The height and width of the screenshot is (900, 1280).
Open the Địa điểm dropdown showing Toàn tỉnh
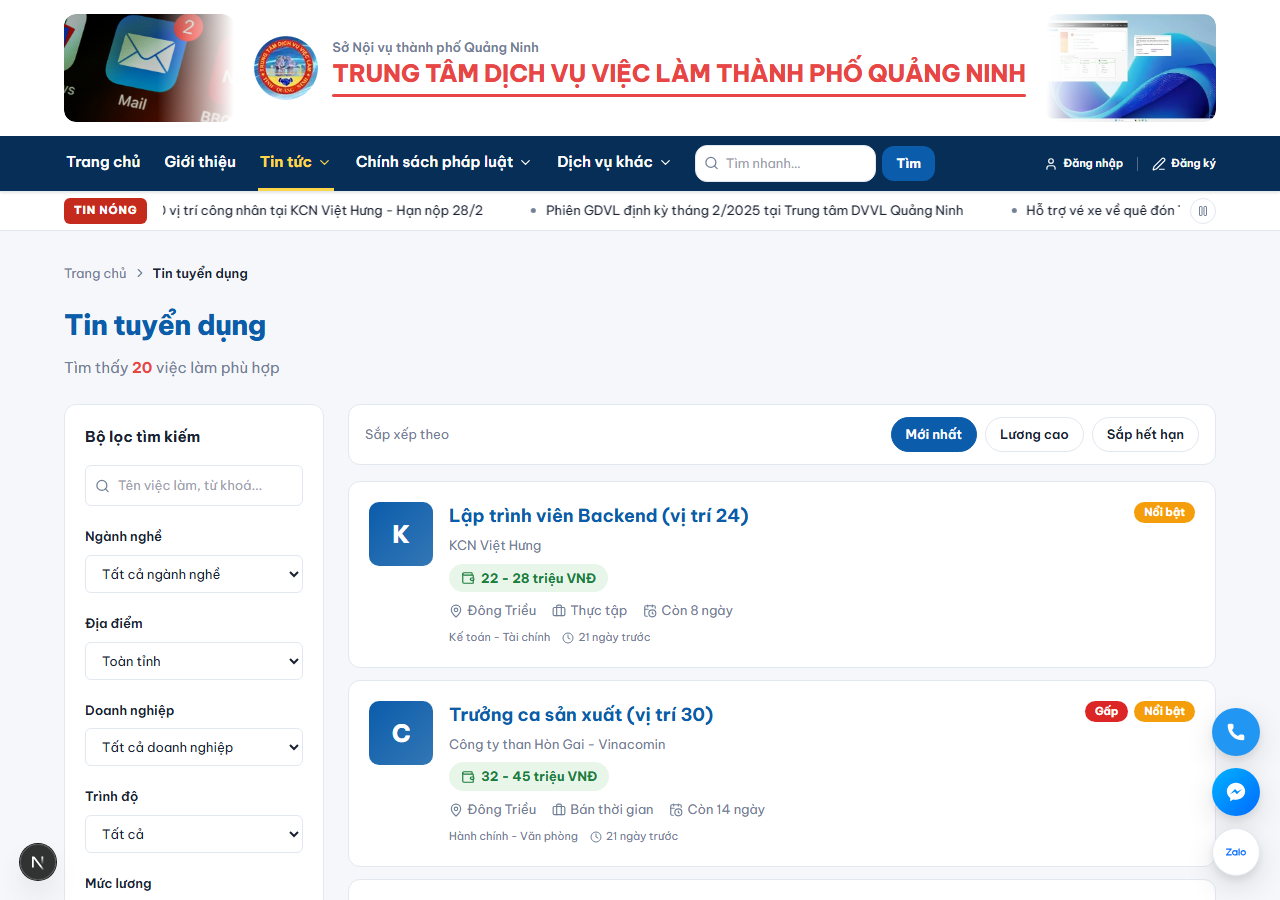(x=194, y=661)
